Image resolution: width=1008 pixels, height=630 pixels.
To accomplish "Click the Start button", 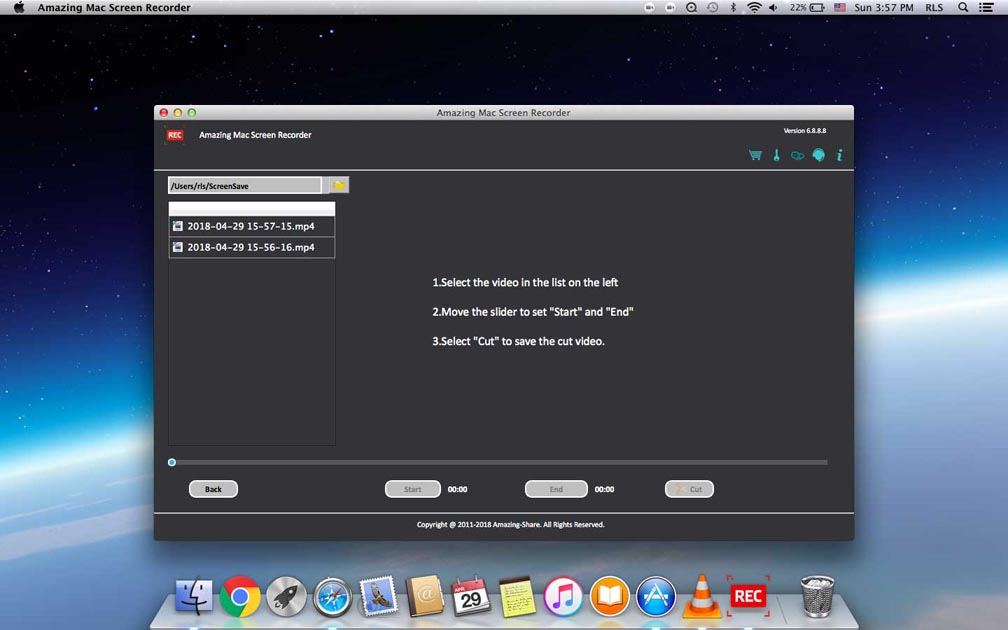I will (x=413, y=489).
